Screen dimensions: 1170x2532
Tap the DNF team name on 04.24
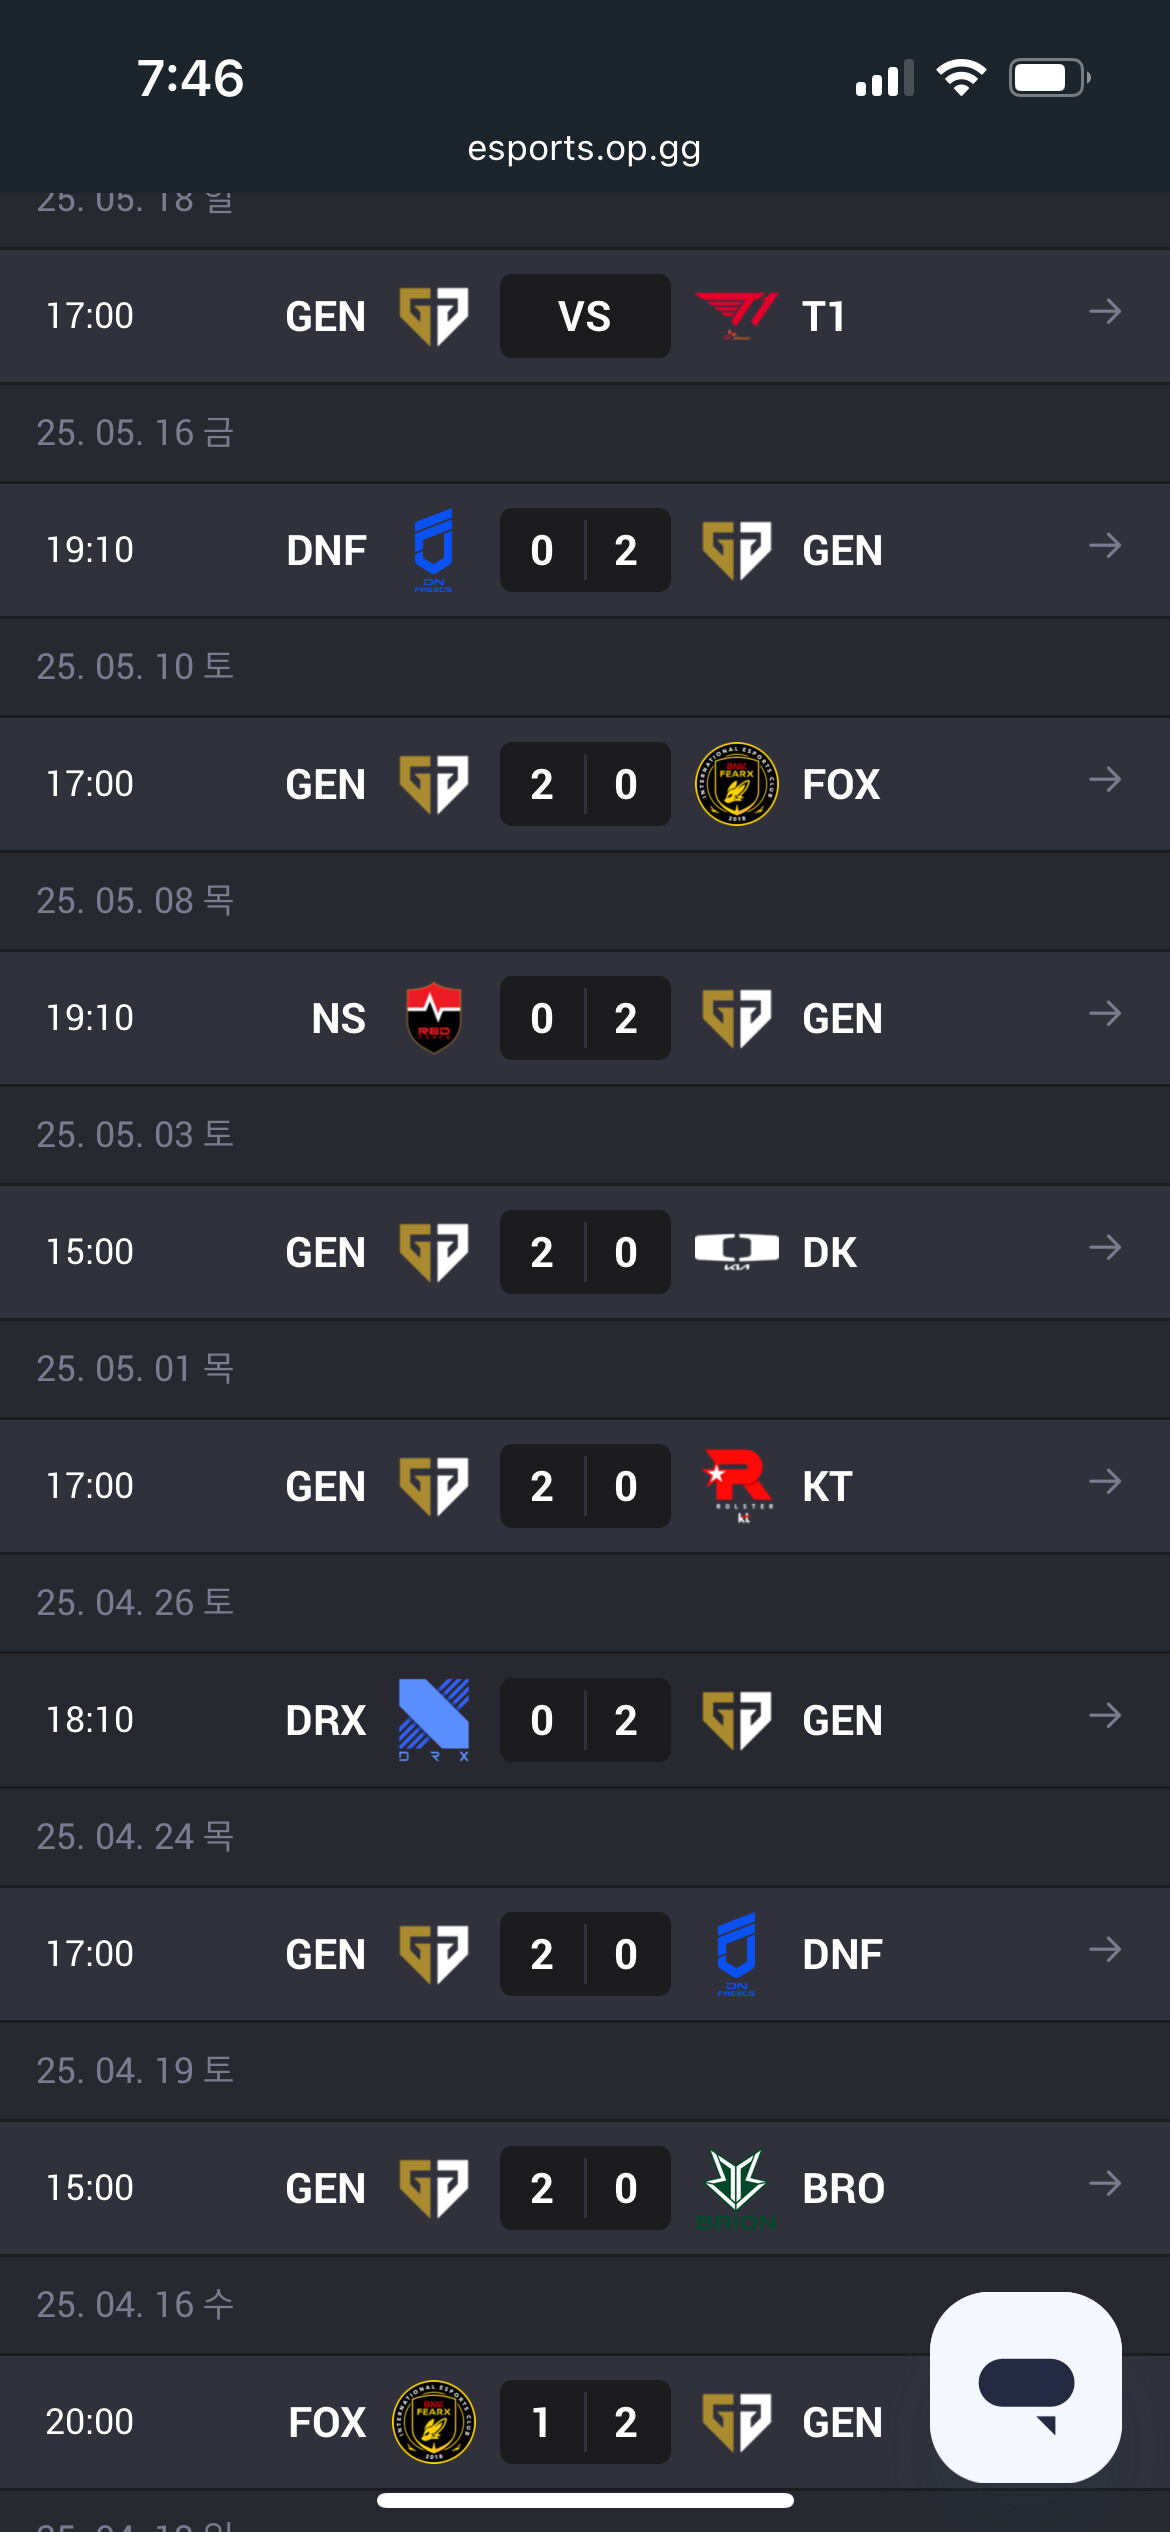(x=842, y=1954)
